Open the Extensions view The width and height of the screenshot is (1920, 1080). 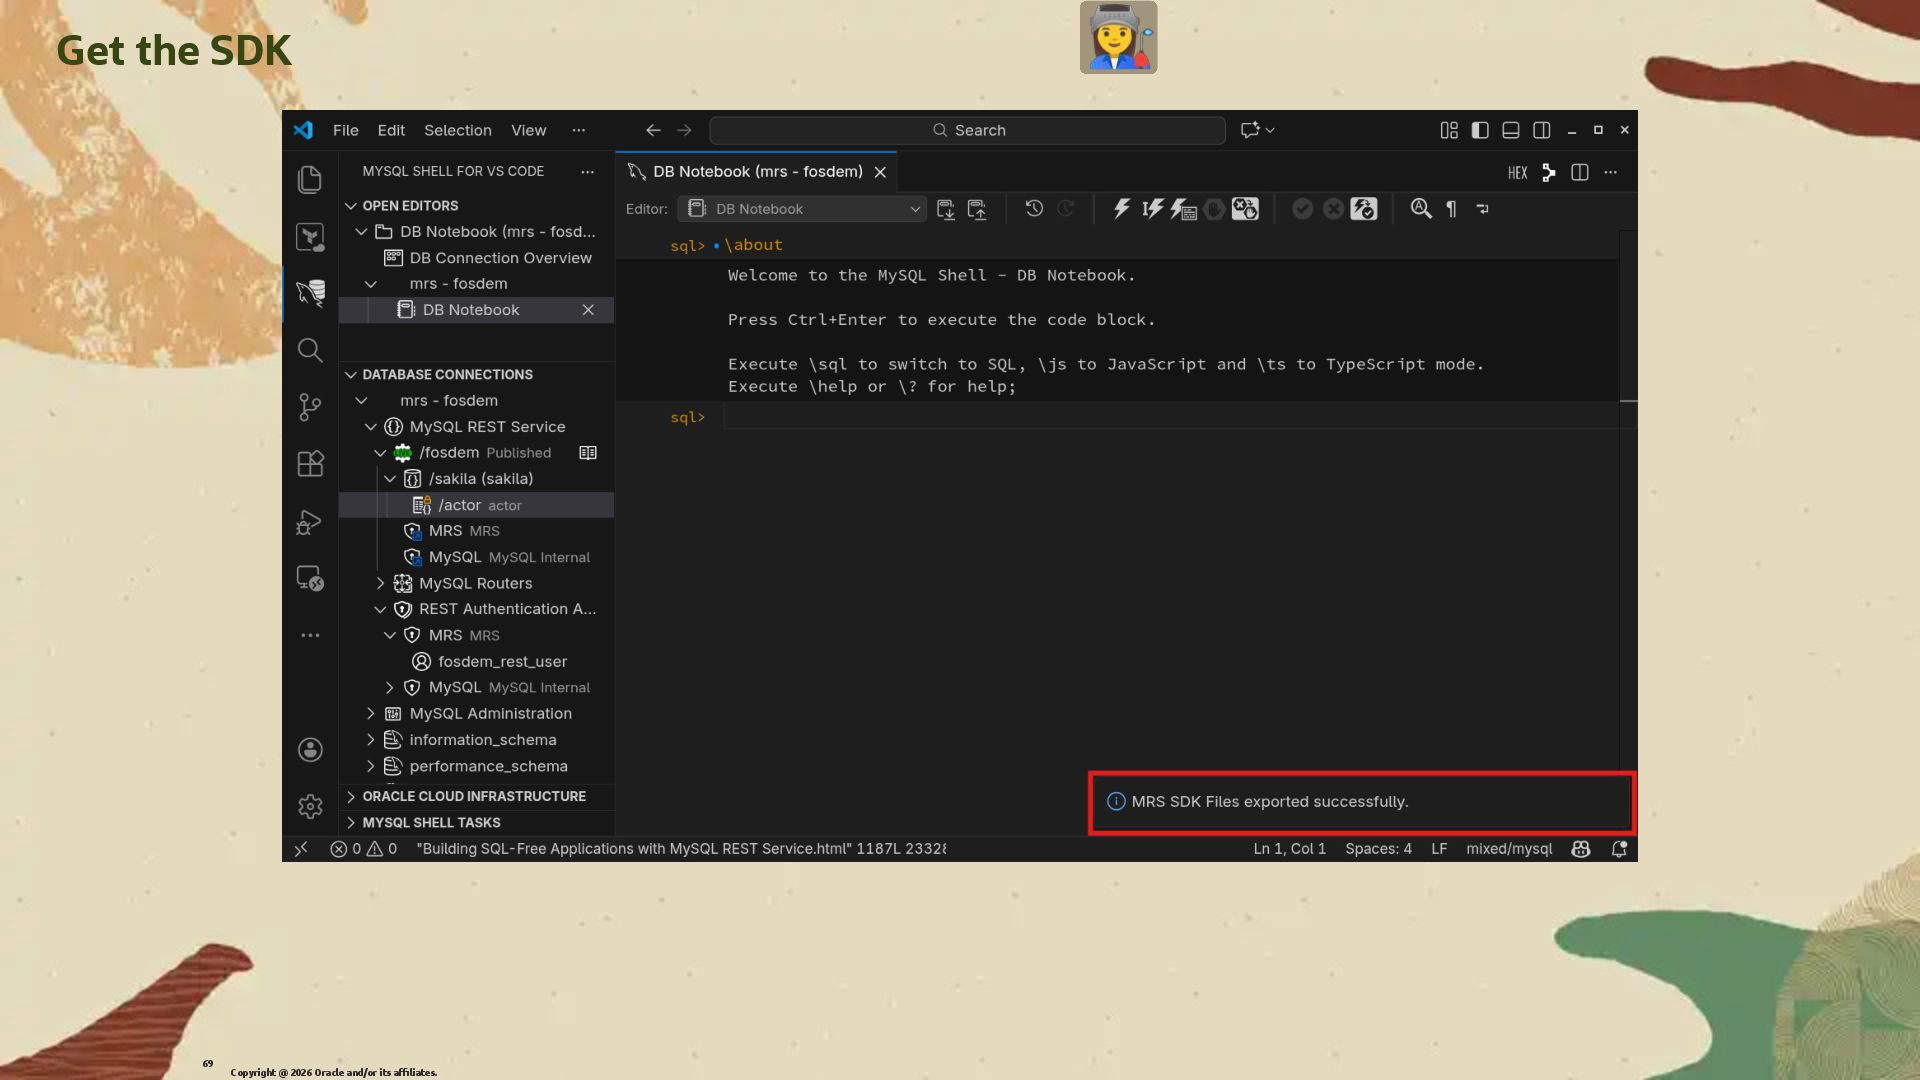tap(310, 464)
